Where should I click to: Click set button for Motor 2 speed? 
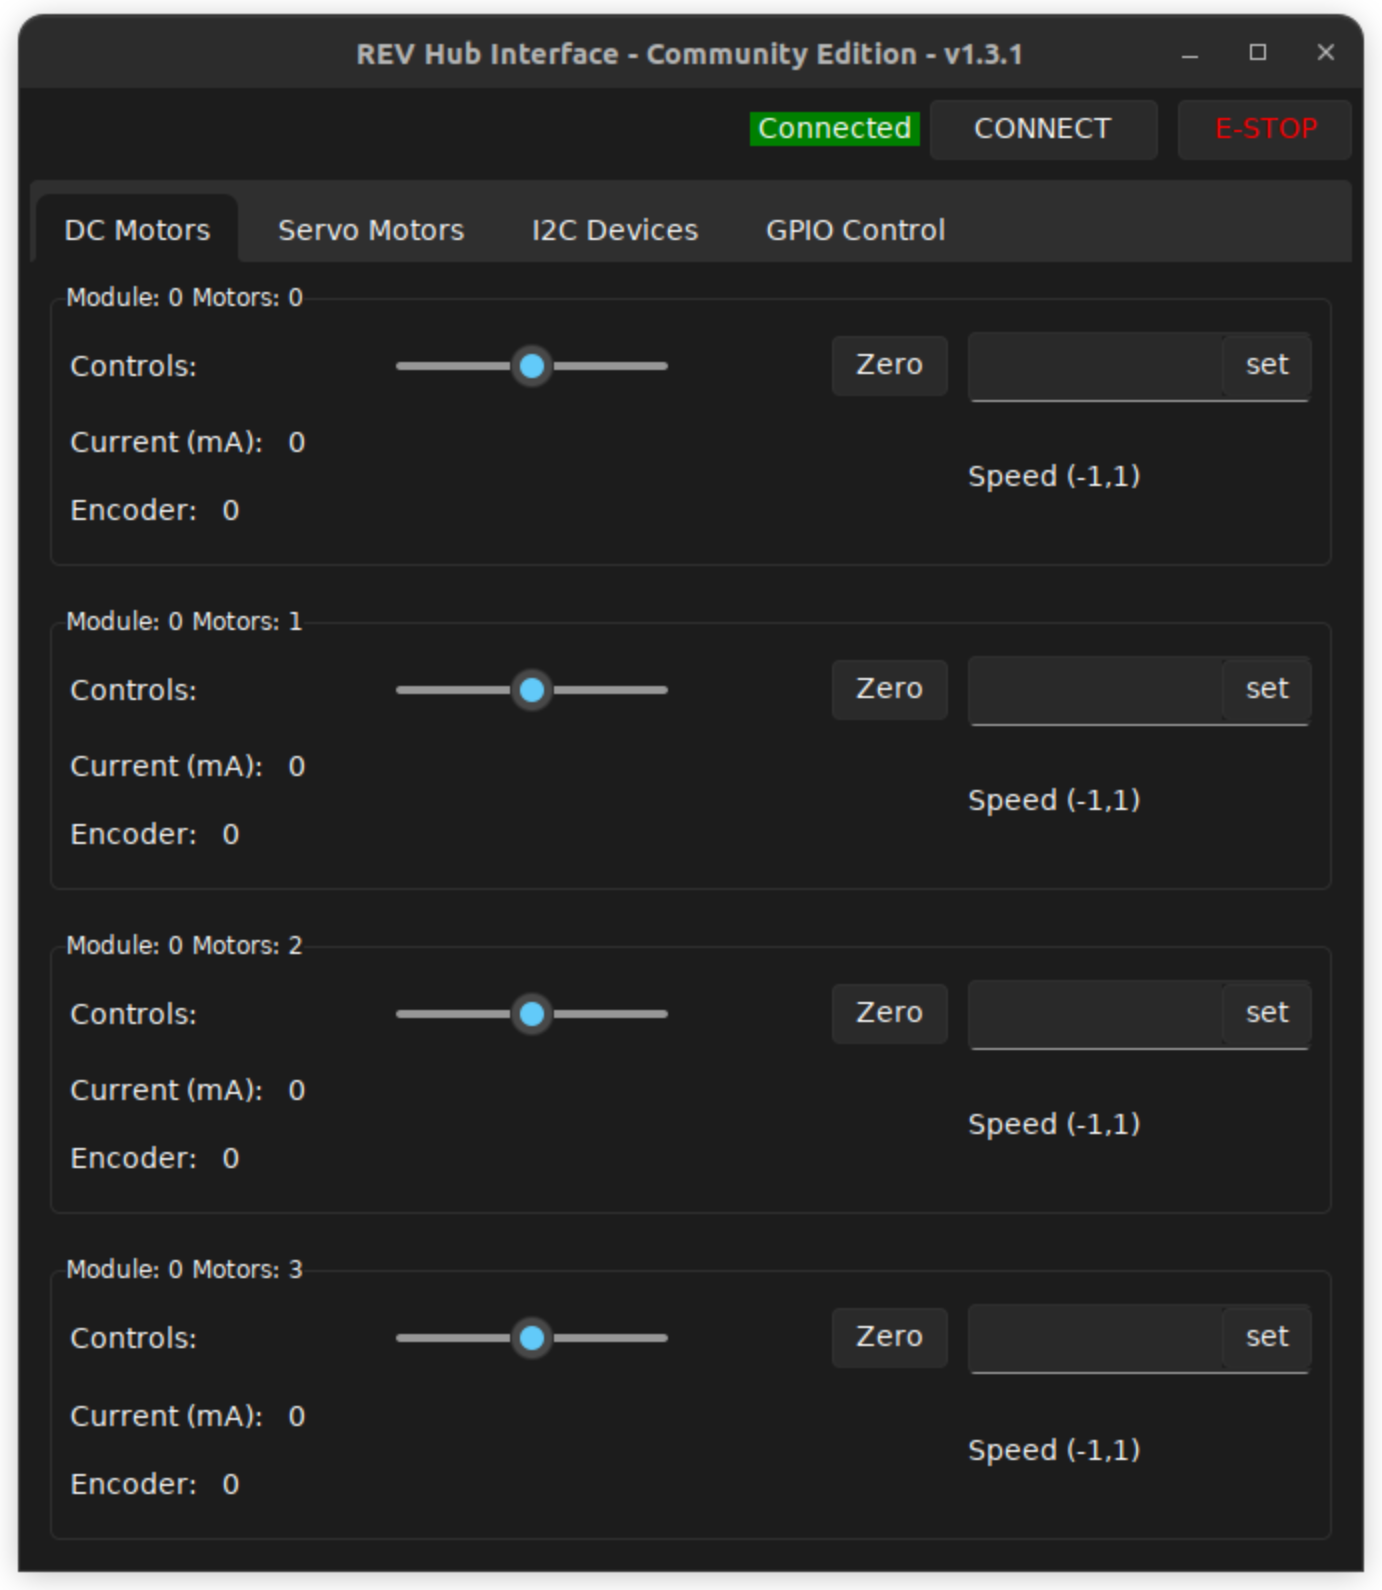[1266, 1013]
